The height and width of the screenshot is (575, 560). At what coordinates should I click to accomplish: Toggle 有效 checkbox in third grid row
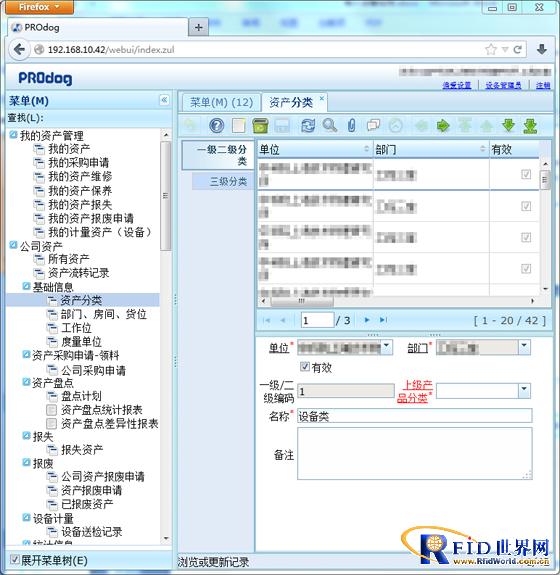(526, 237)
